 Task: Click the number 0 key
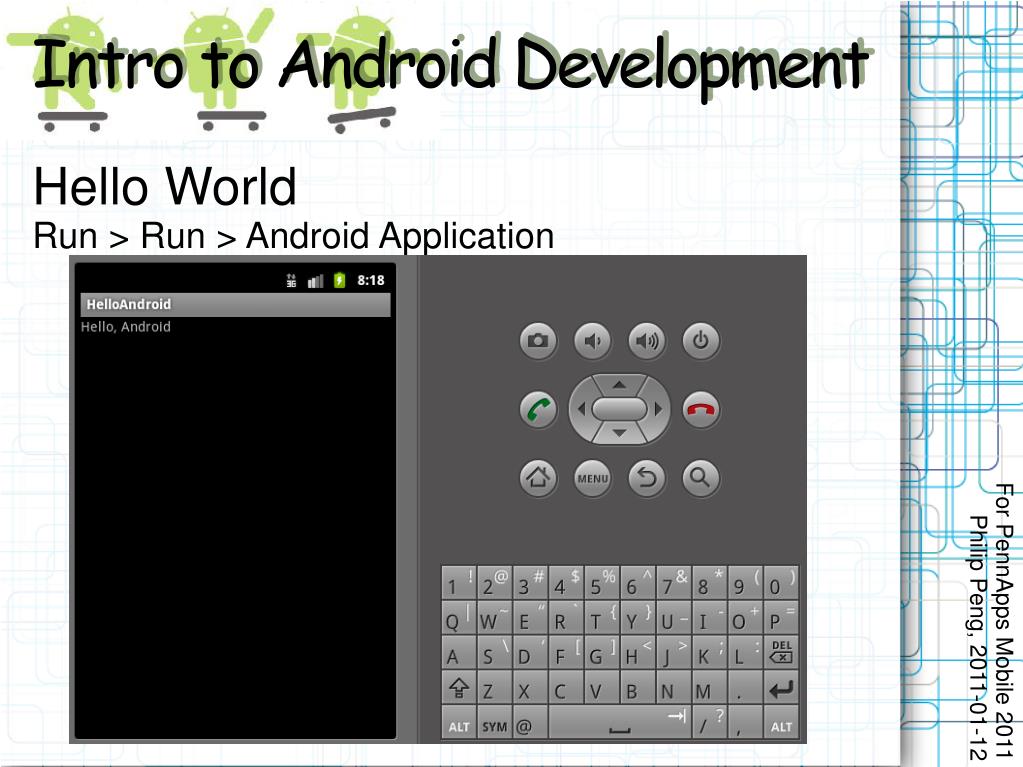click(x=780, y=582)
